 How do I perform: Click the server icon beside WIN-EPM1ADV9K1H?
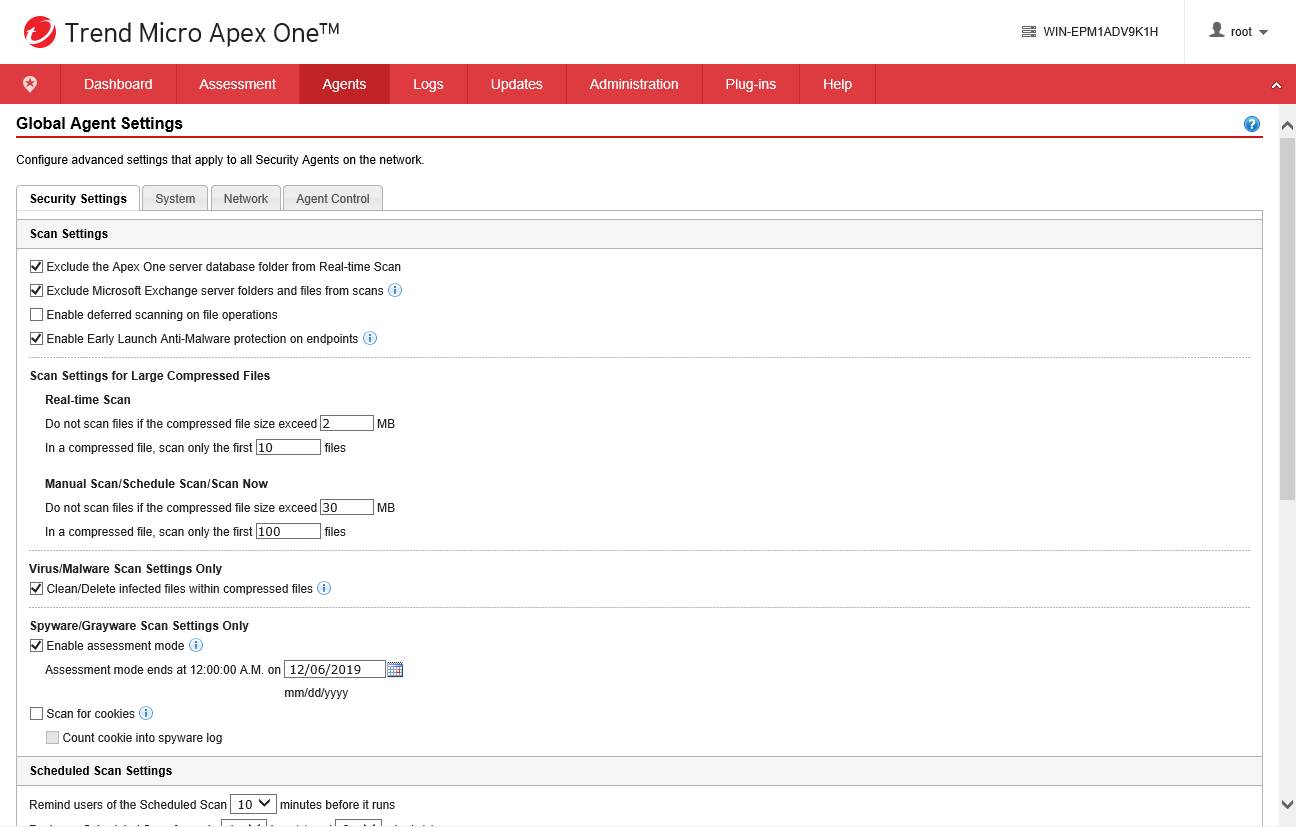point(1029,32)
